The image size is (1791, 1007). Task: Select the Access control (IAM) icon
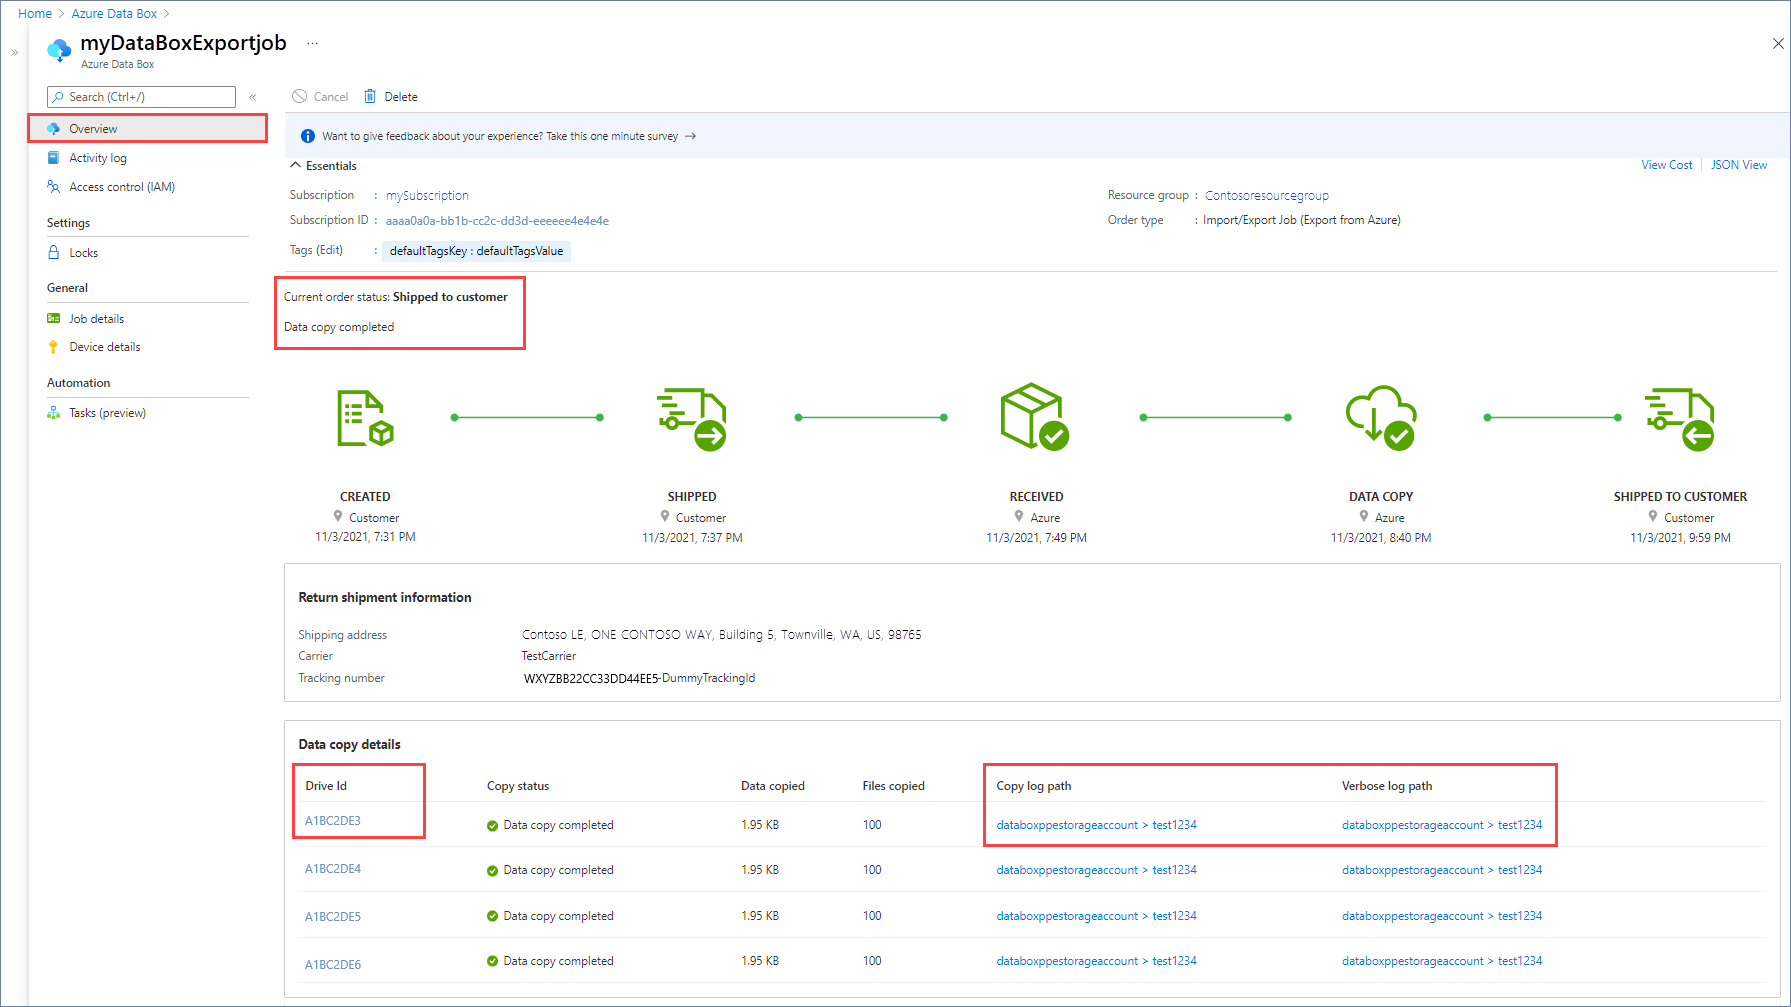(54, 186)
